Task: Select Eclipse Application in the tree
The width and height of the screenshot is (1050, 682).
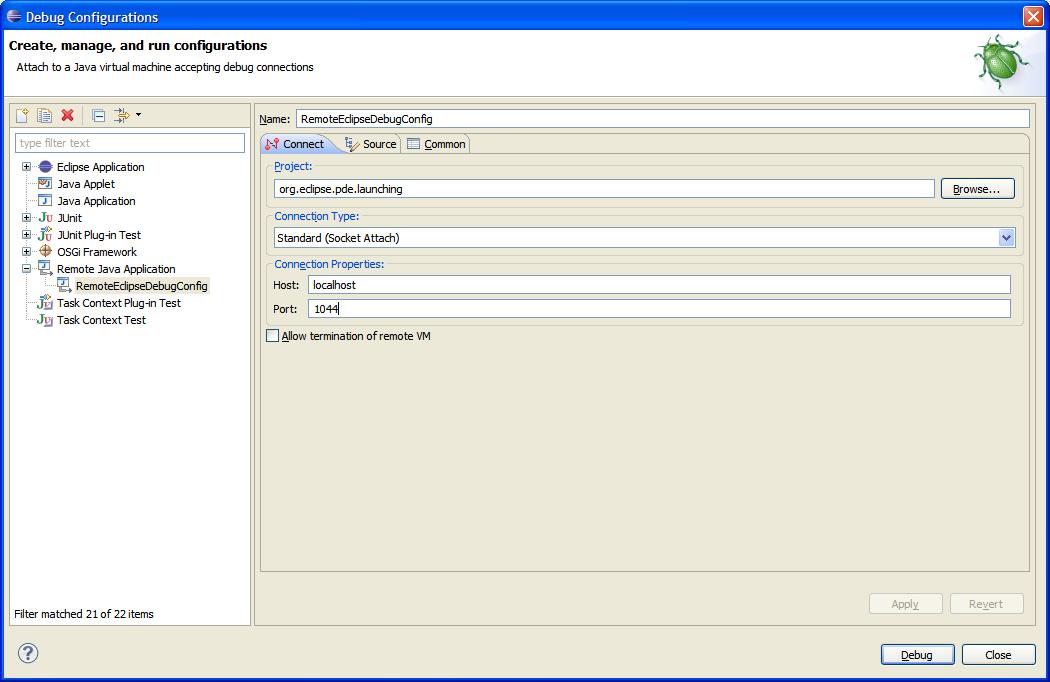Action: (x=100, y=167)
